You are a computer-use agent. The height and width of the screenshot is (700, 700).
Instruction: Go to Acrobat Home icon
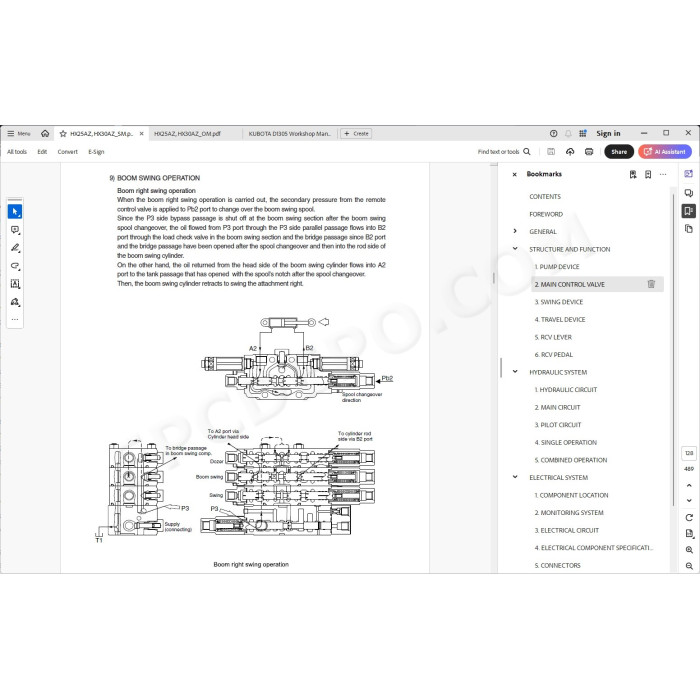point(45,133)
